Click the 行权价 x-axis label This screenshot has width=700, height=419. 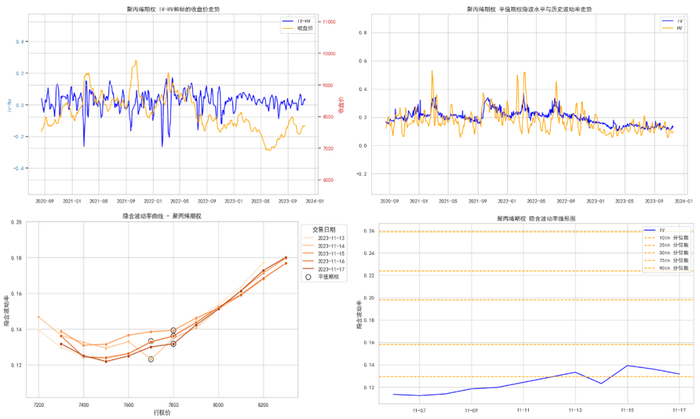(x=162, y=413)
